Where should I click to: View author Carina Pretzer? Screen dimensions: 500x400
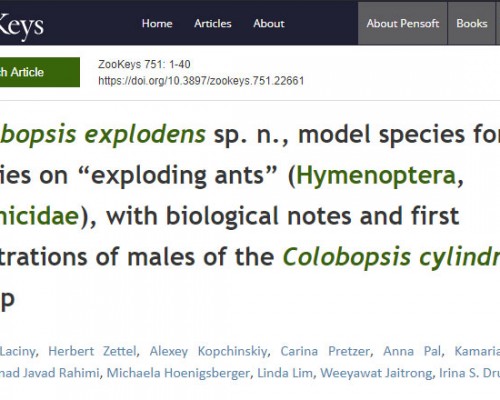click(325, 351)
